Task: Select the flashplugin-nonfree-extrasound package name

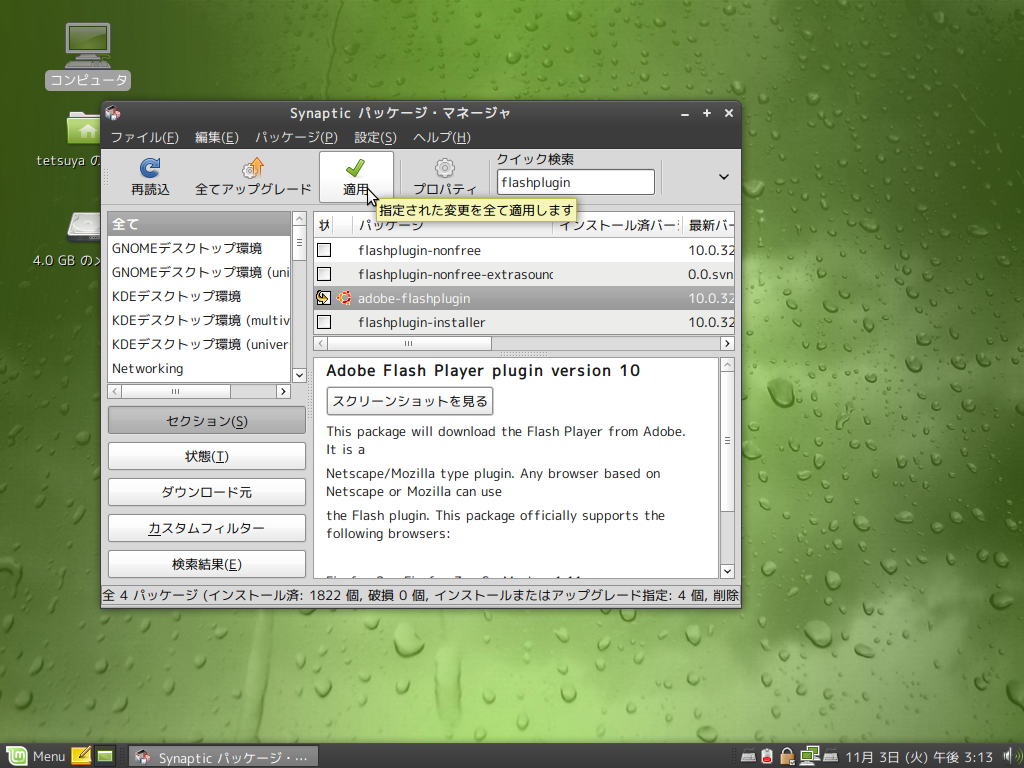Action: pyautogui.click(x=455, y=275)
